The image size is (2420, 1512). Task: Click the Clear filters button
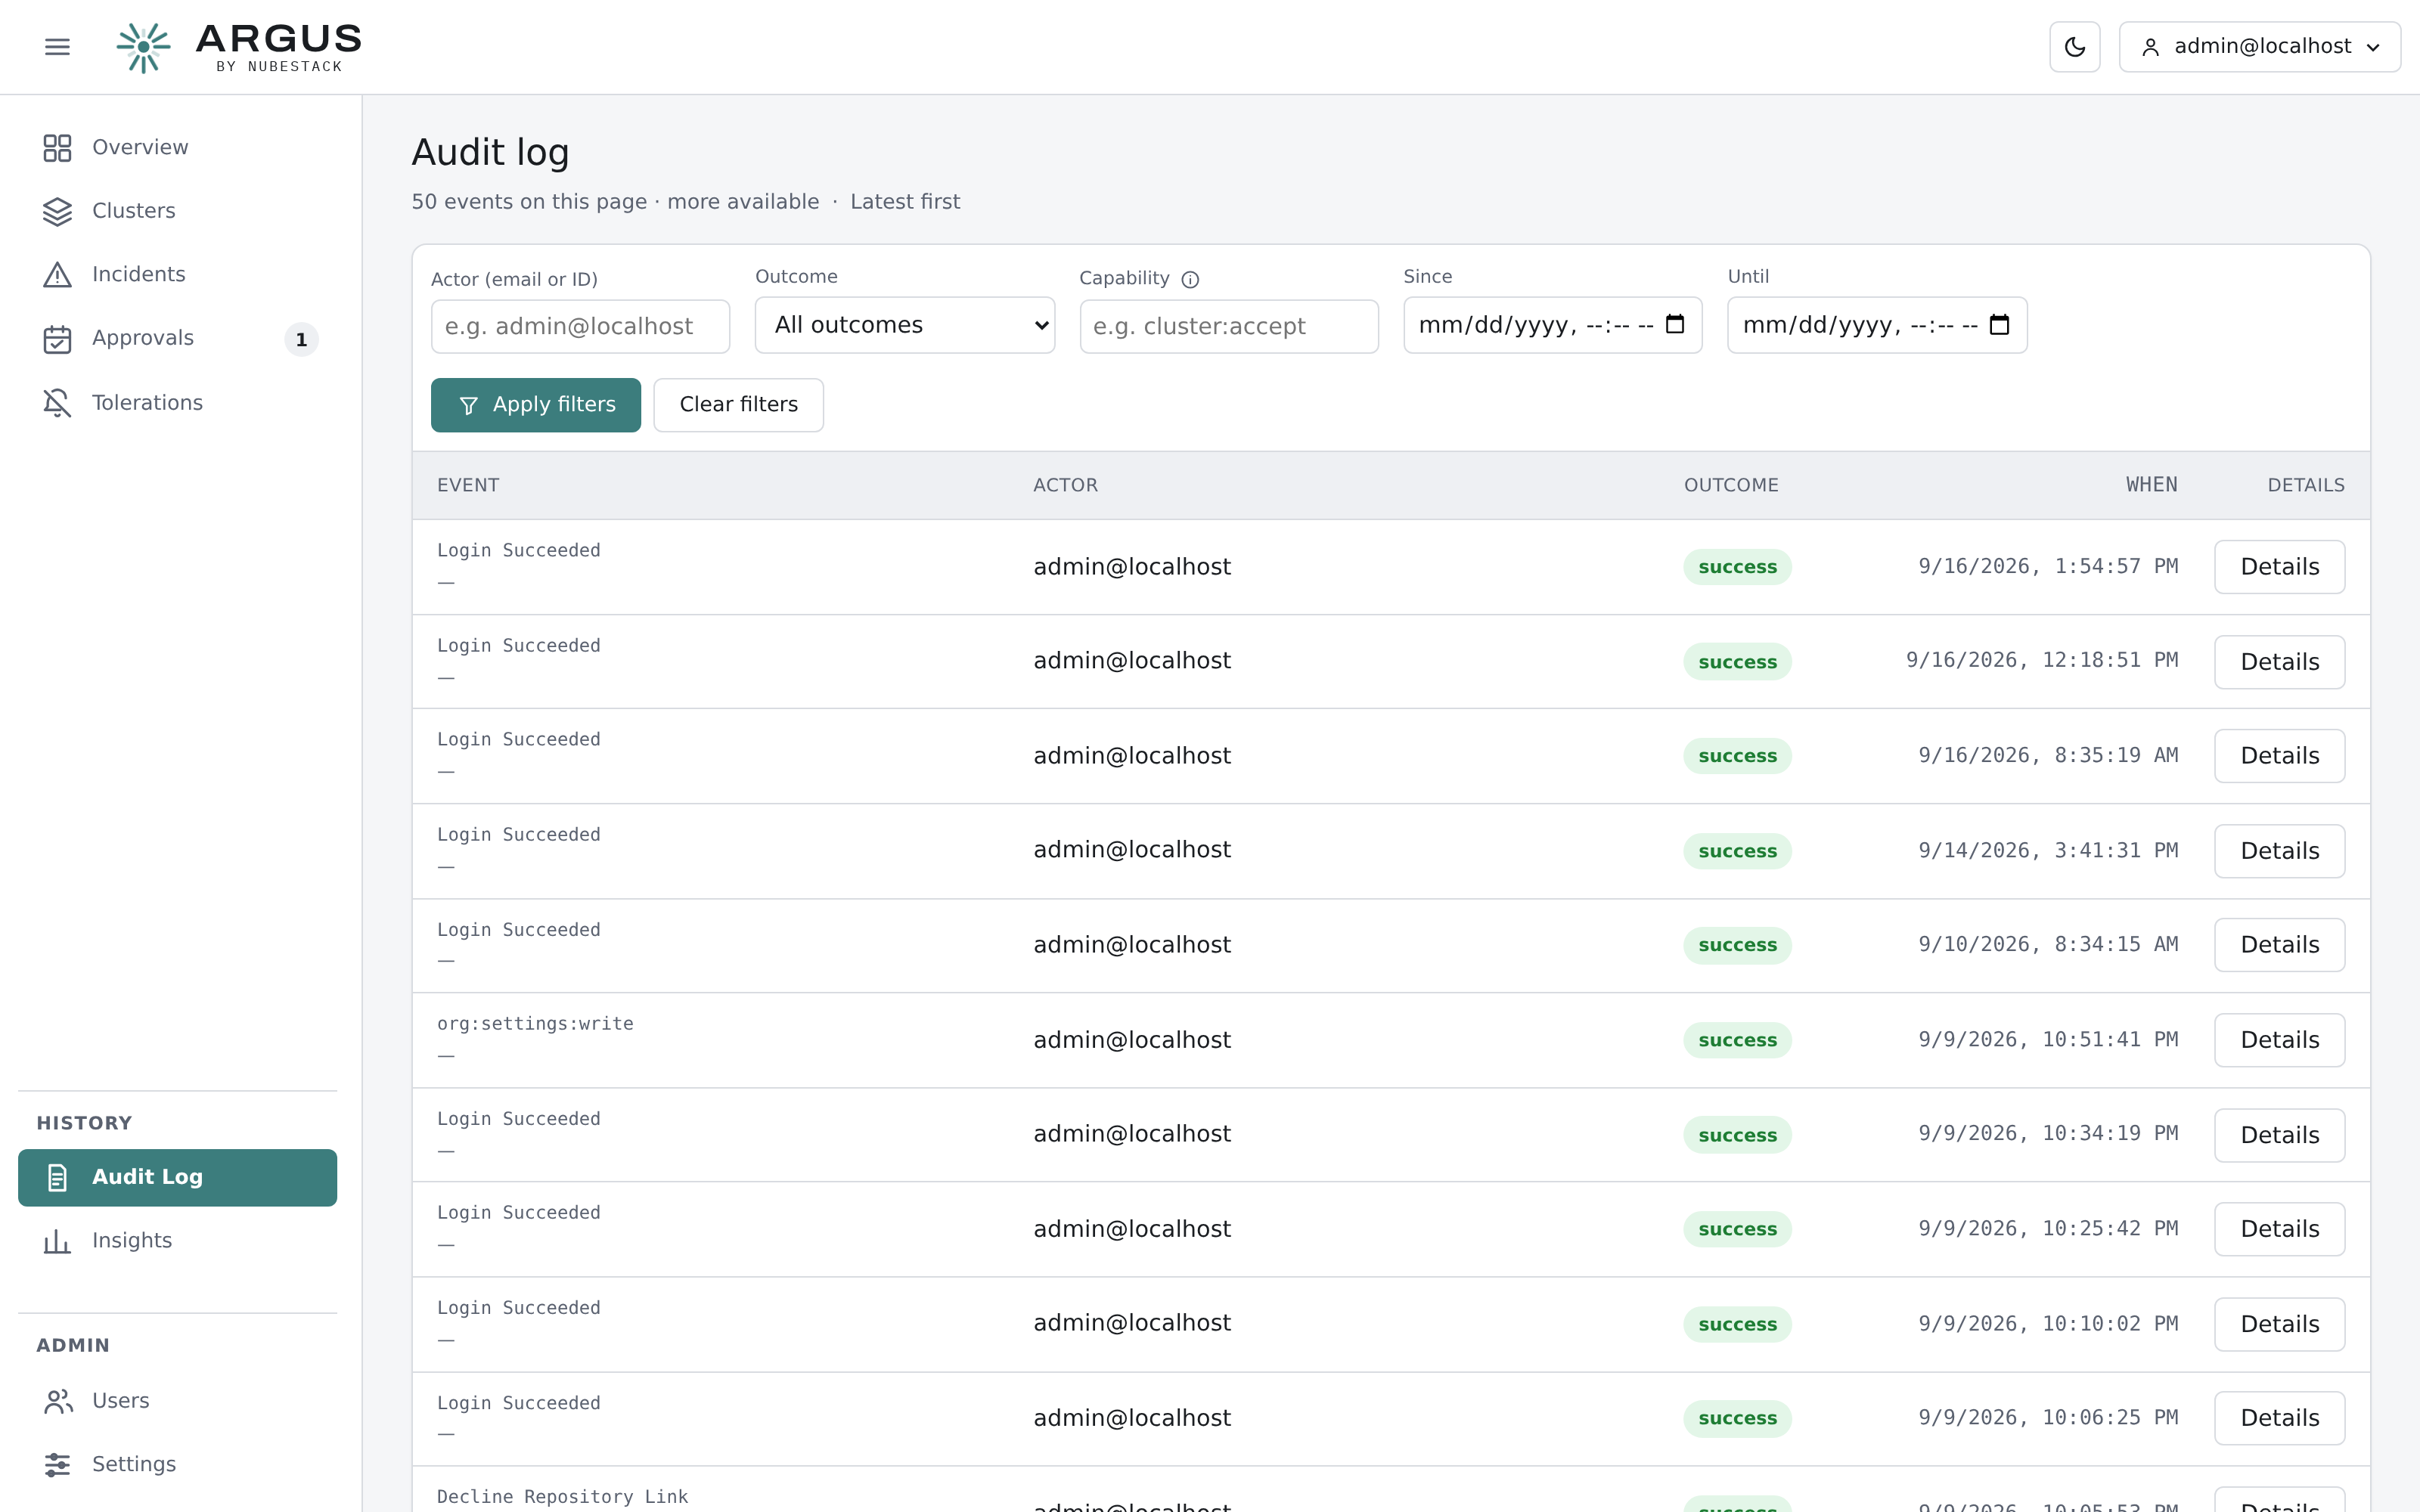[x=738, y=405]
